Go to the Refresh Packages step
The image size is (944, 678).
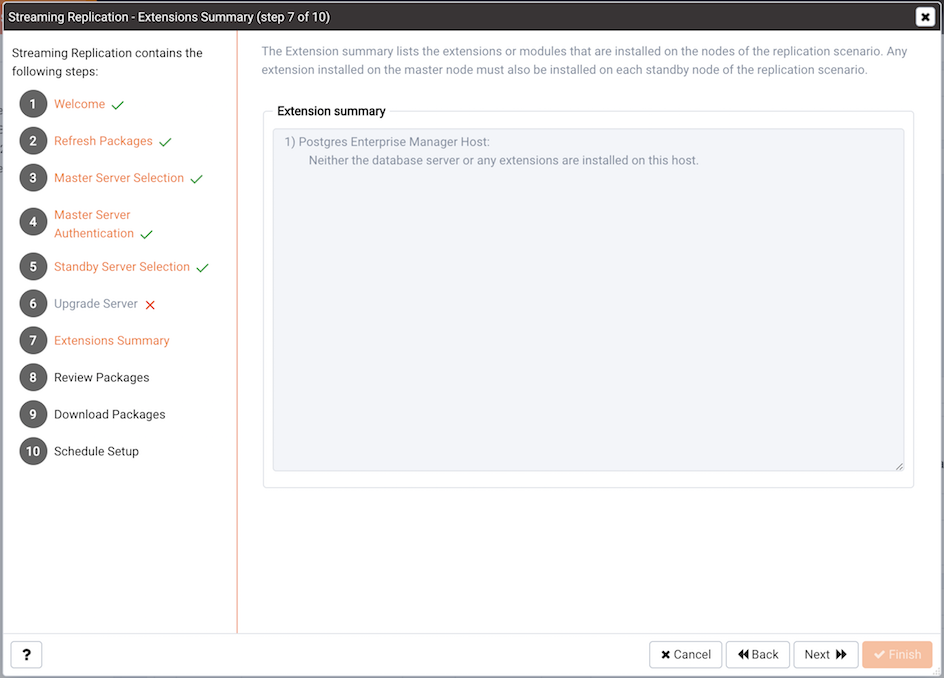click(x=103, y=141)
